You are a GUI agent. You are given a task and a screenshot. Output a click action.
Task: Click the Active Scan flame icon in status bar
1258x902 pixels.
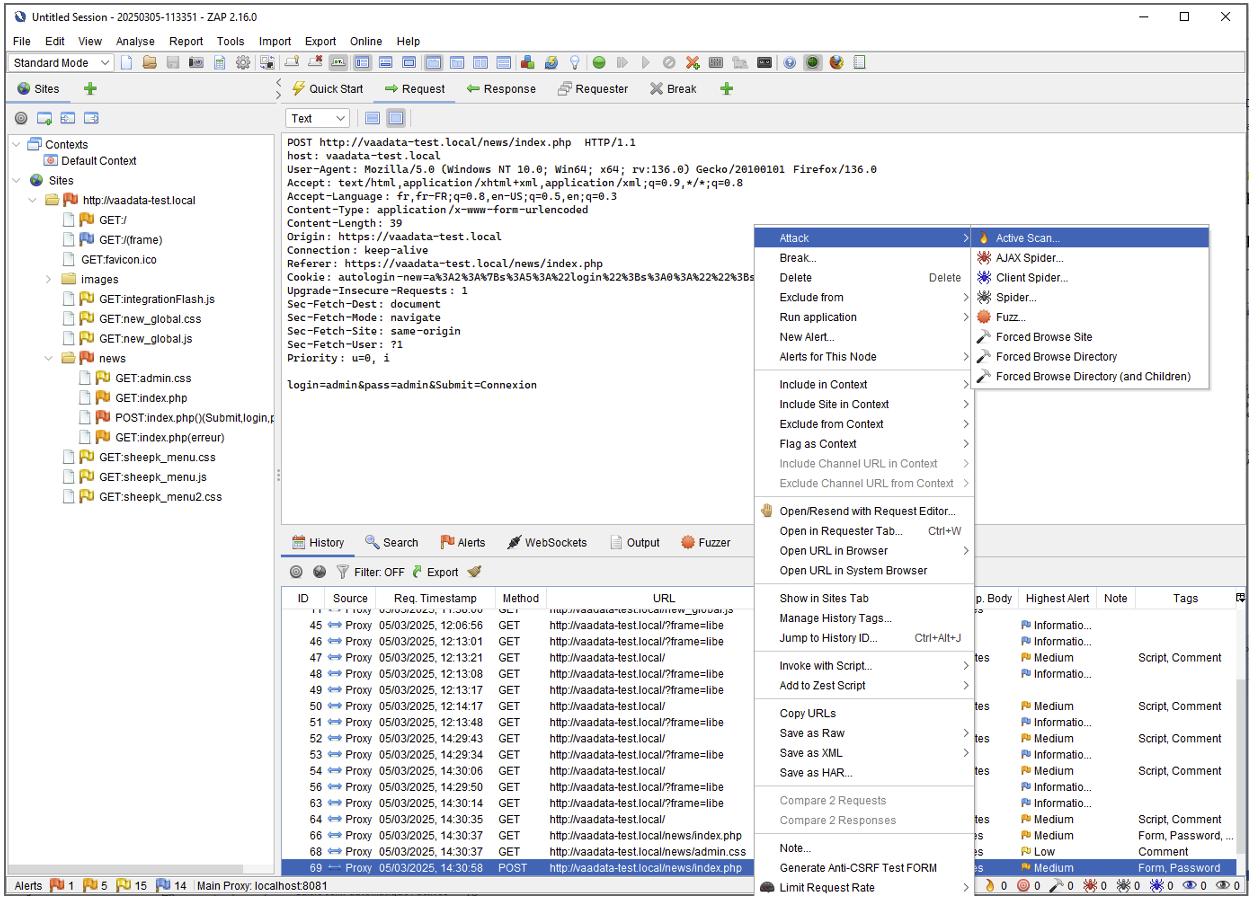(x=990, y=885)
